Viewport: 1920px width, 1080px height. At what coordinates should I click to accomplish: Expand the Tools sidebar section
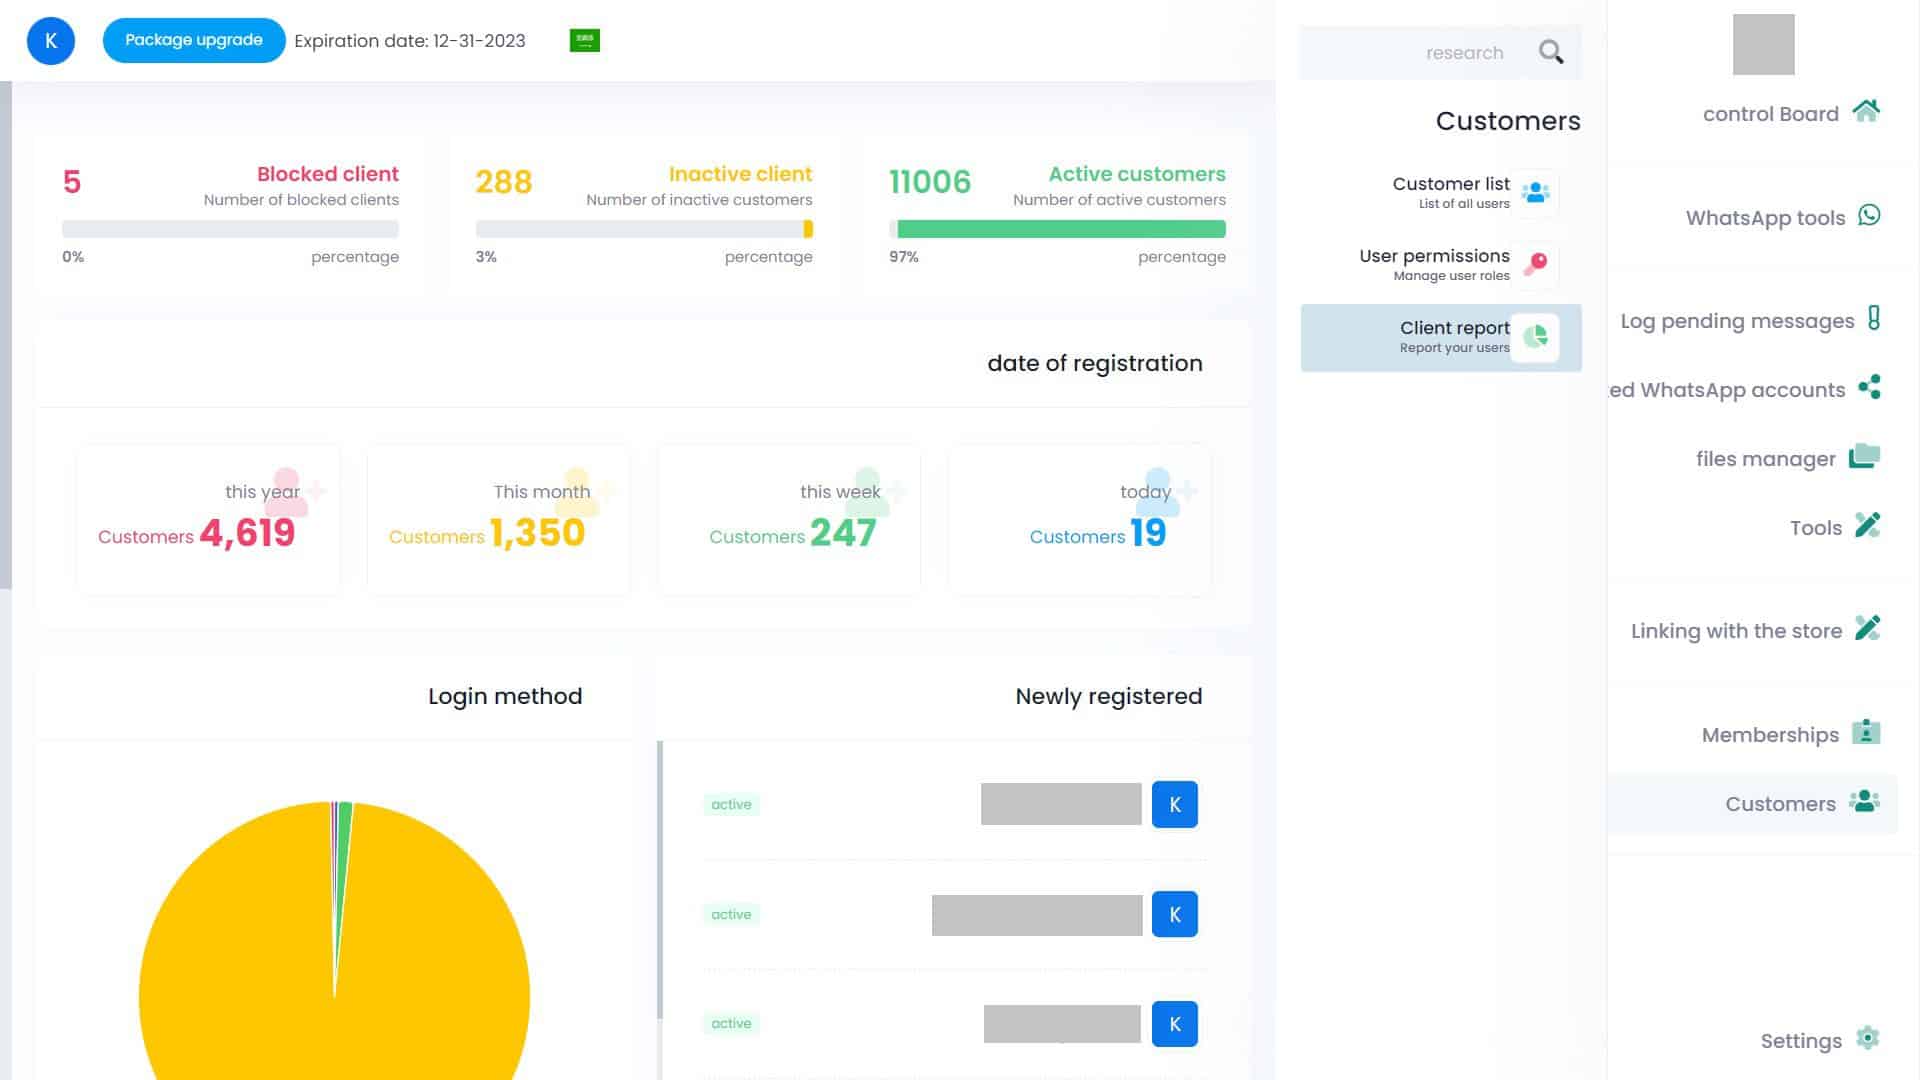click(1815, 527)
